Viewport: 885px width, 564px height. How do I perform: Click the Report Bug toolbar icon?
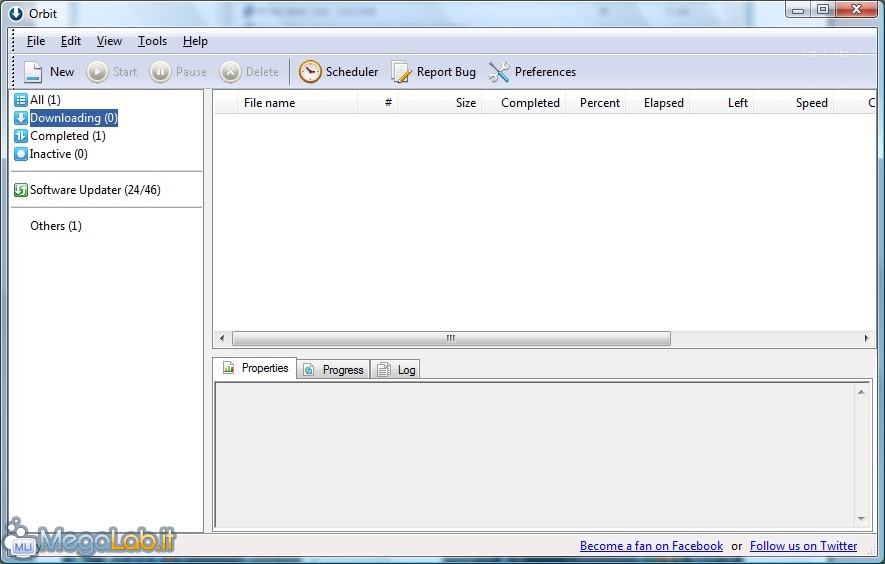pyautogui.click(x=401, y=72)
